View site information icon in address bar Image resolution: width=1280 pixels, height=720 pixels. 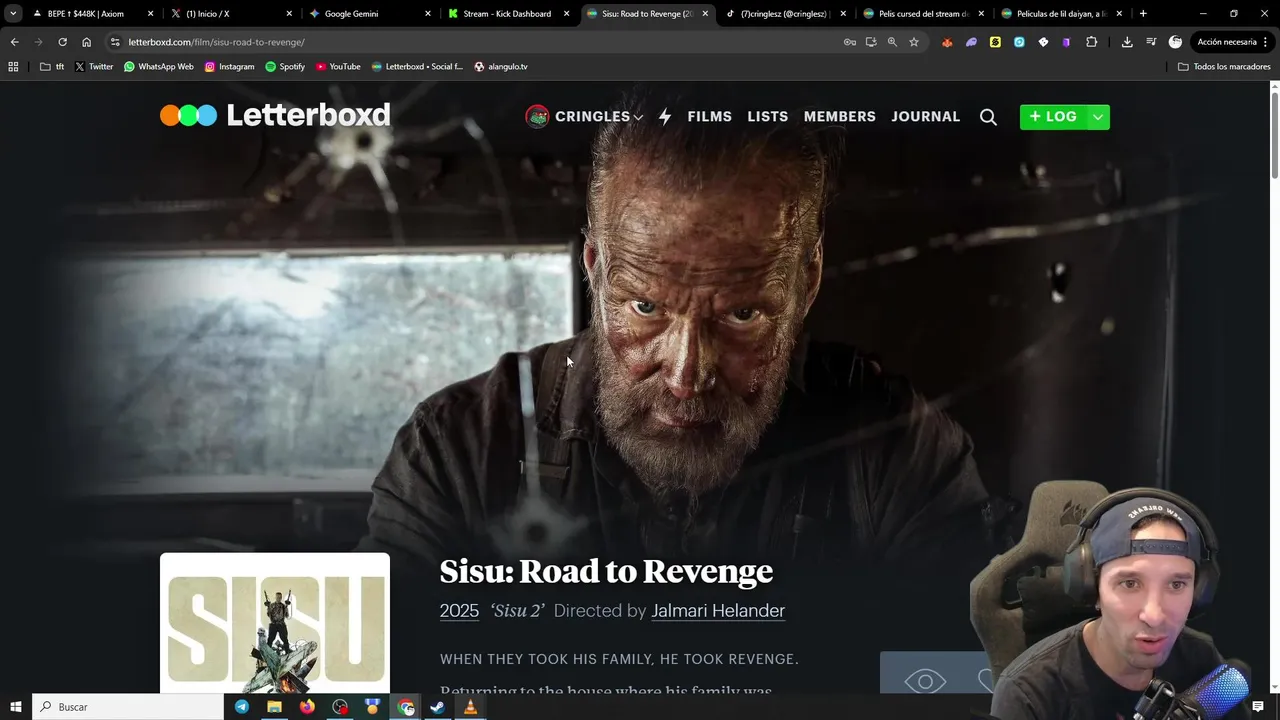coord(115,42)
